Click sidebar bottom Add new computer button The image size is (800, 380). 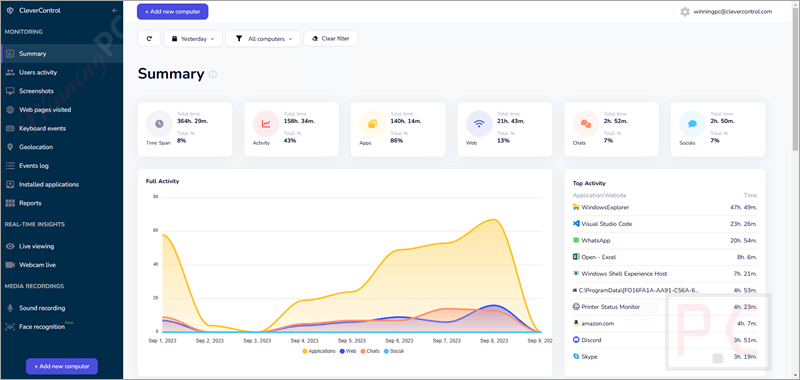coord(62,366)
